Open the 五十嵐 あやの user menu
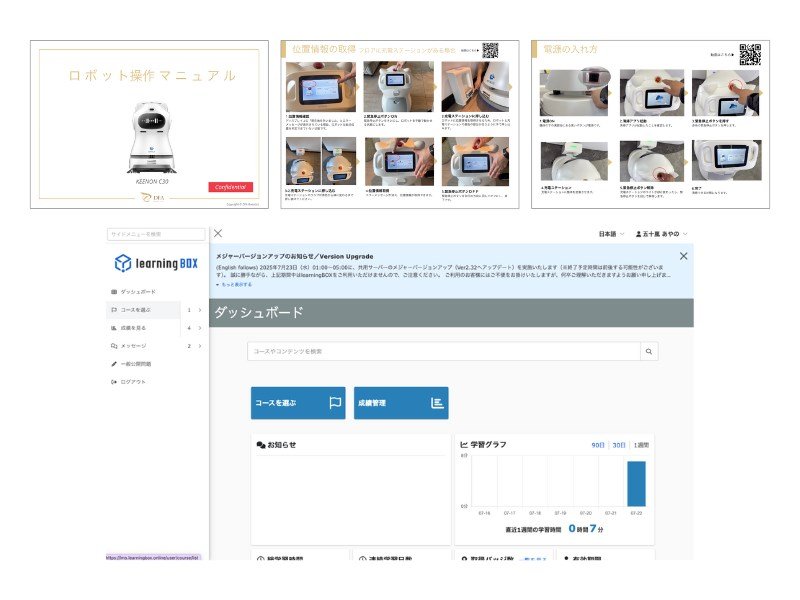Image resolution: width=800 pixels, height=600 pixels. 662,234
